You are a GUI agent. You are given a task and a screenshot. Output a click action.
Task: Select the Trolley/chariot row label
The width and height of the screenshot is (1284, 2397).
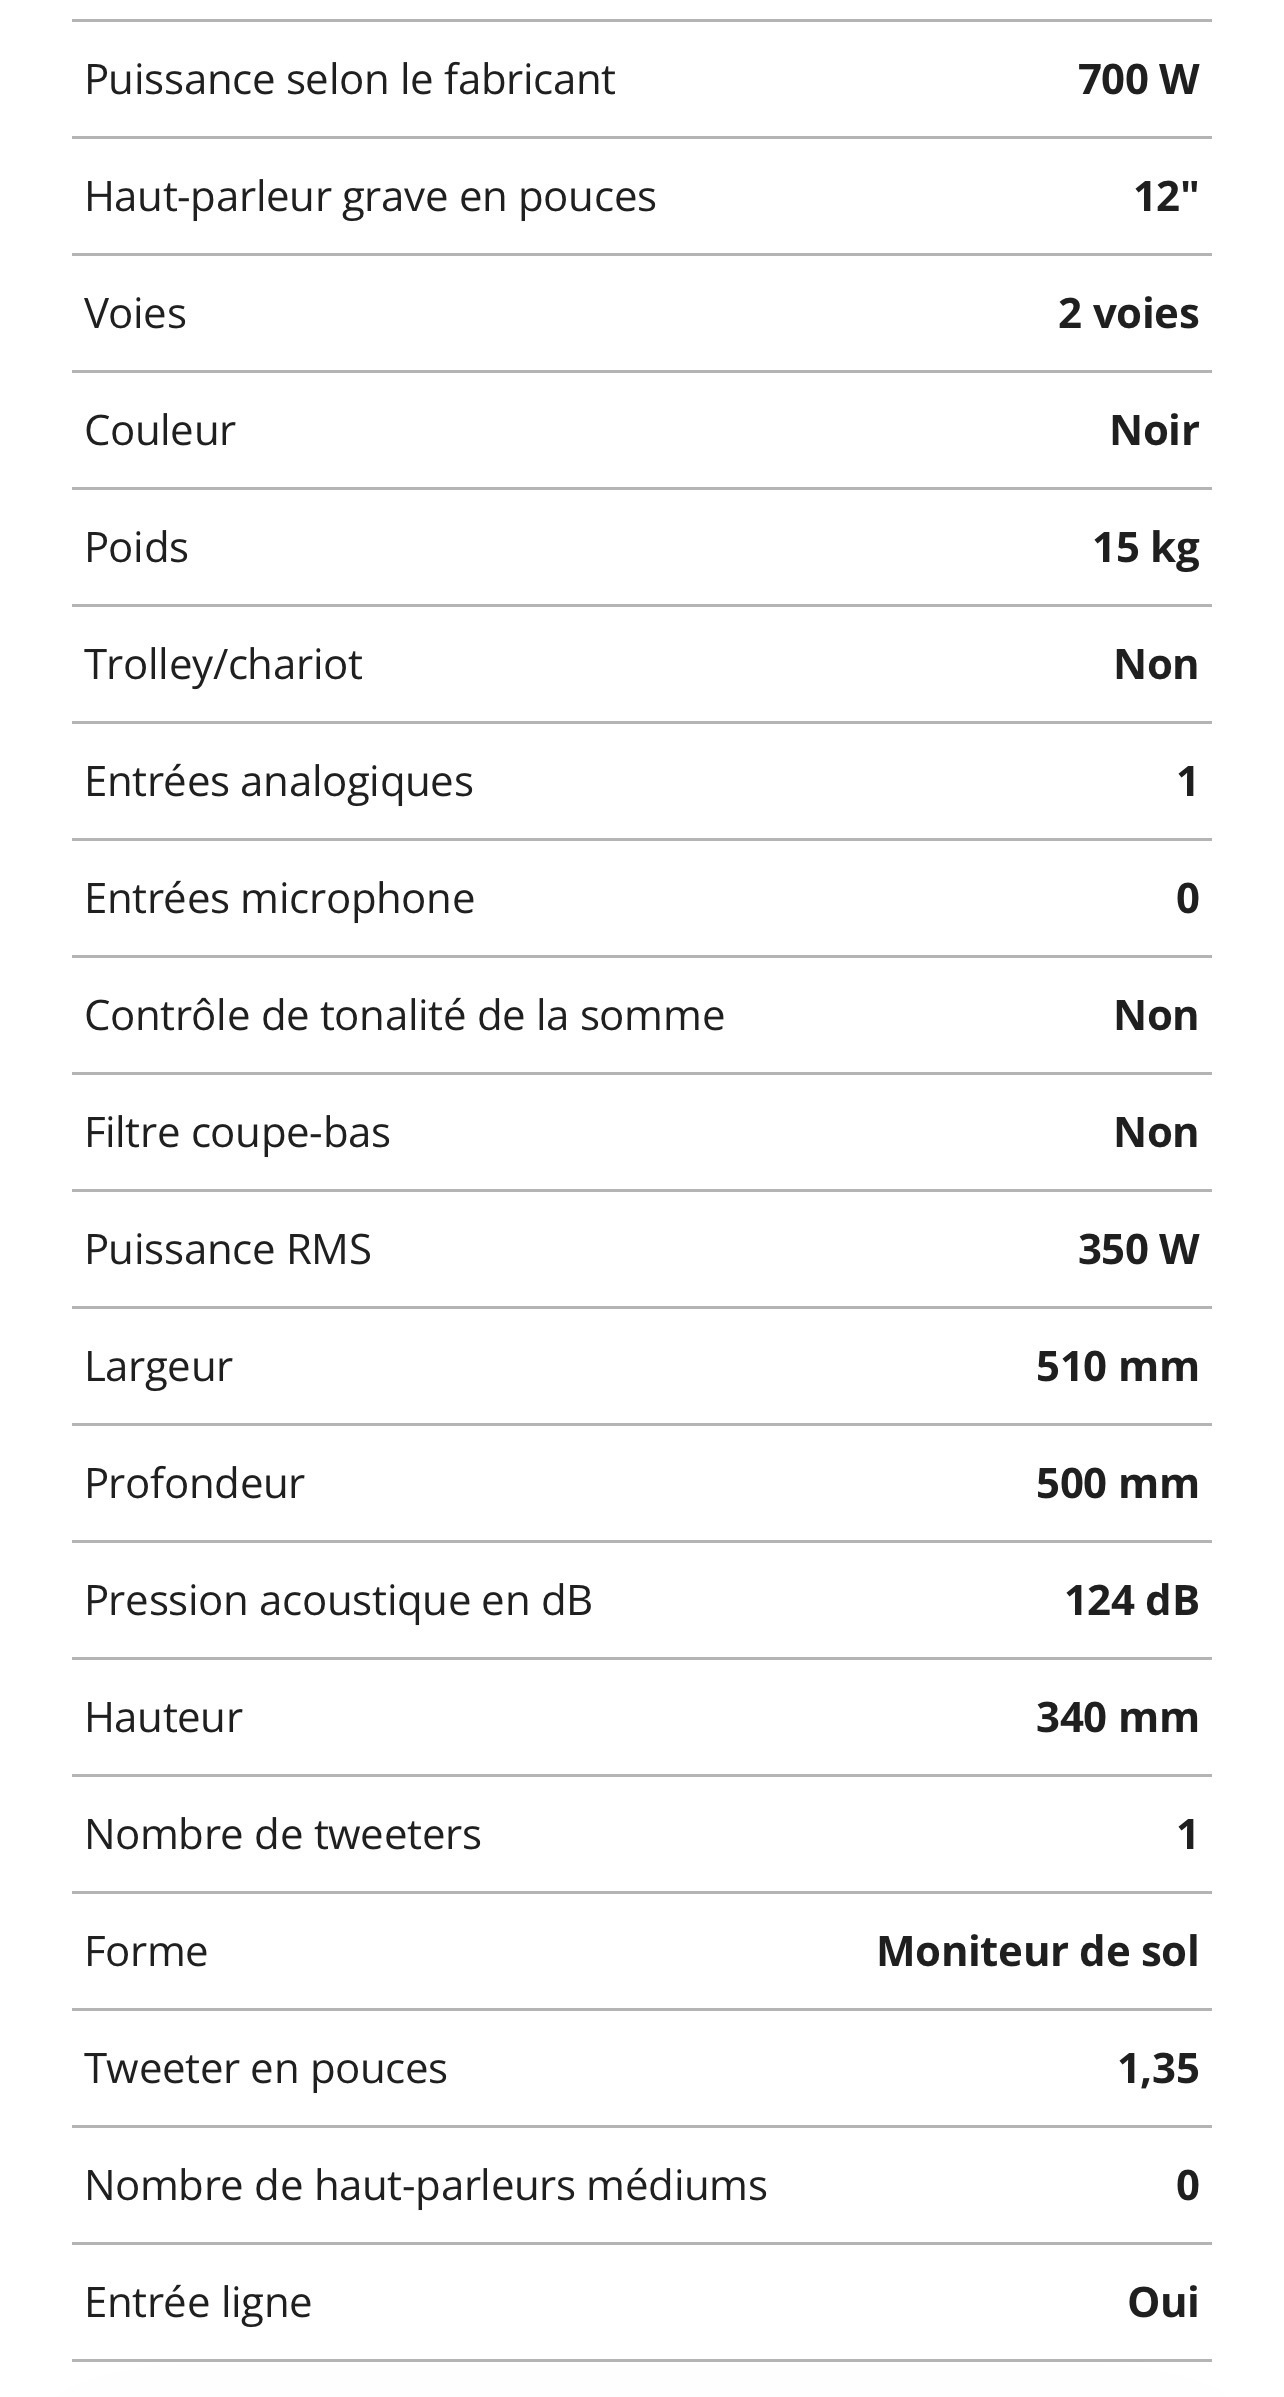pos(223,665)
